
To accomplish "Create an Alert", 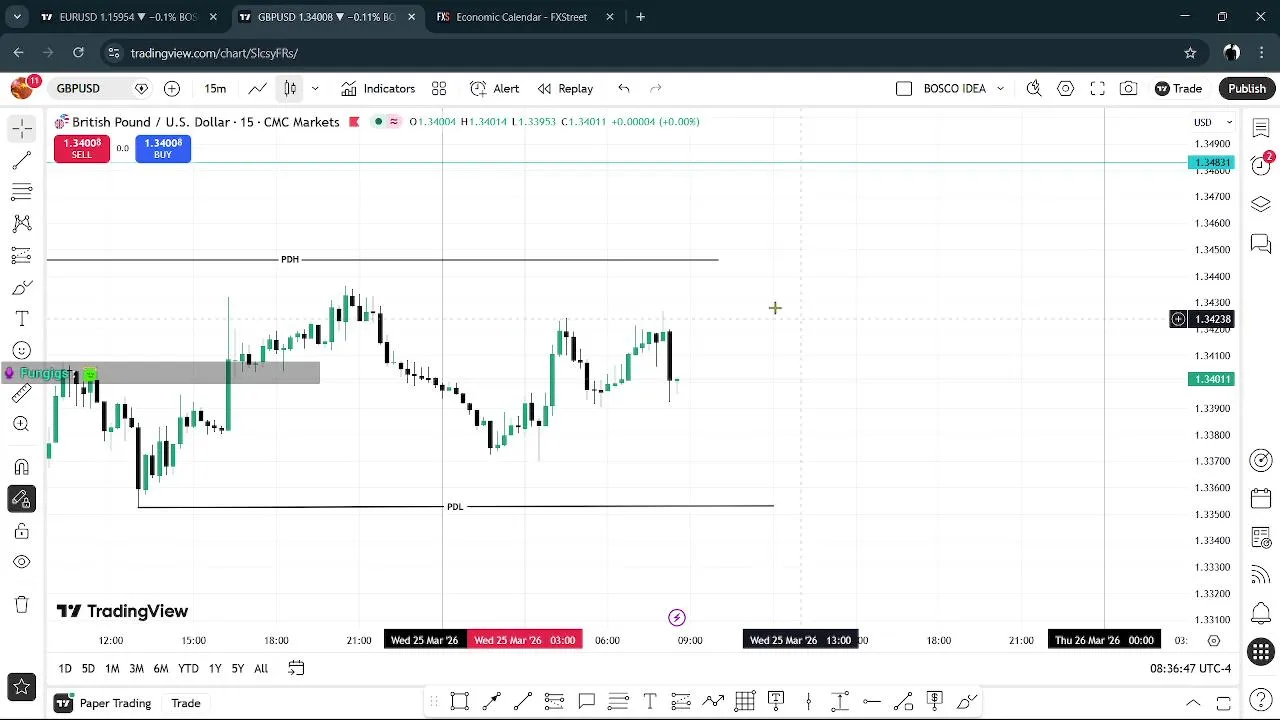I will [495, 89].
